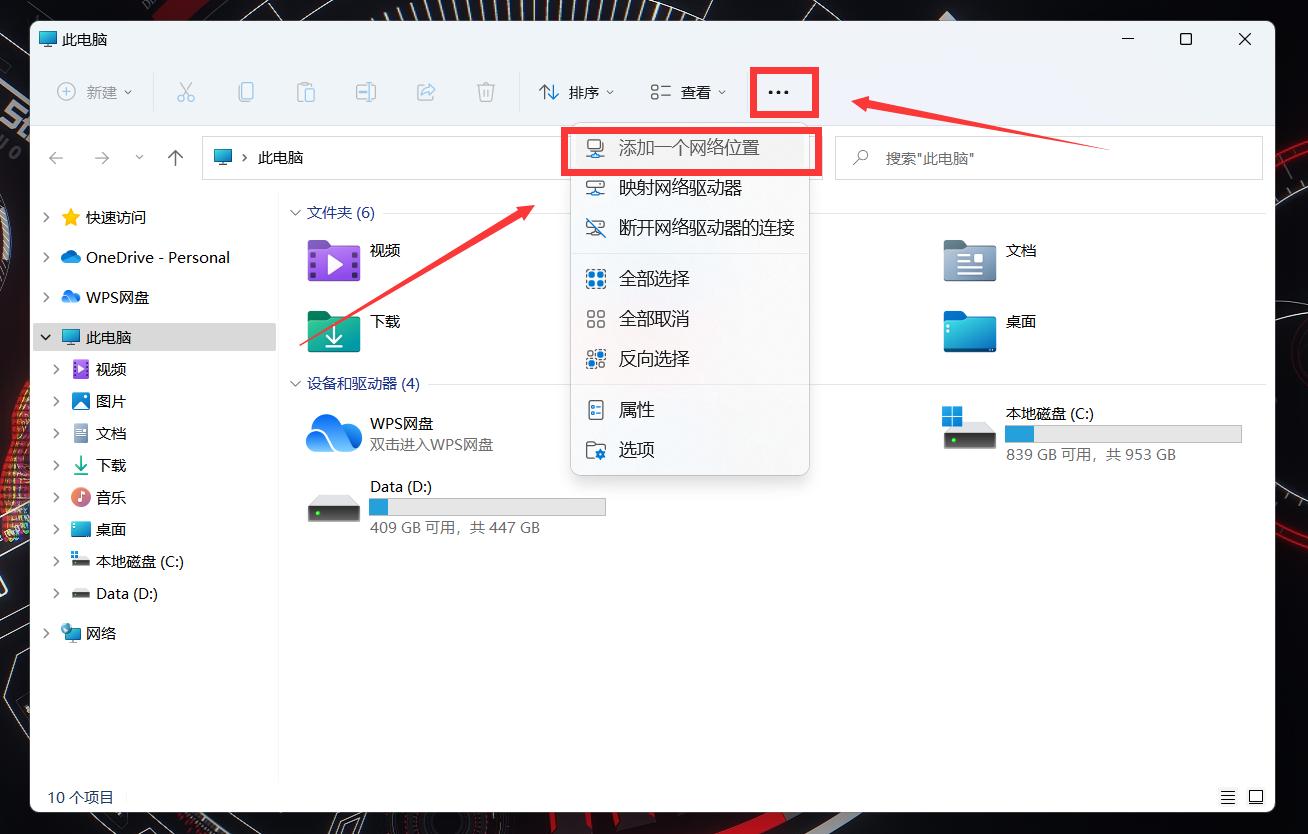Open the 查看 (View) dropdown
The width and height of the screenshot is (1308, 834).
tap(686, 91)
